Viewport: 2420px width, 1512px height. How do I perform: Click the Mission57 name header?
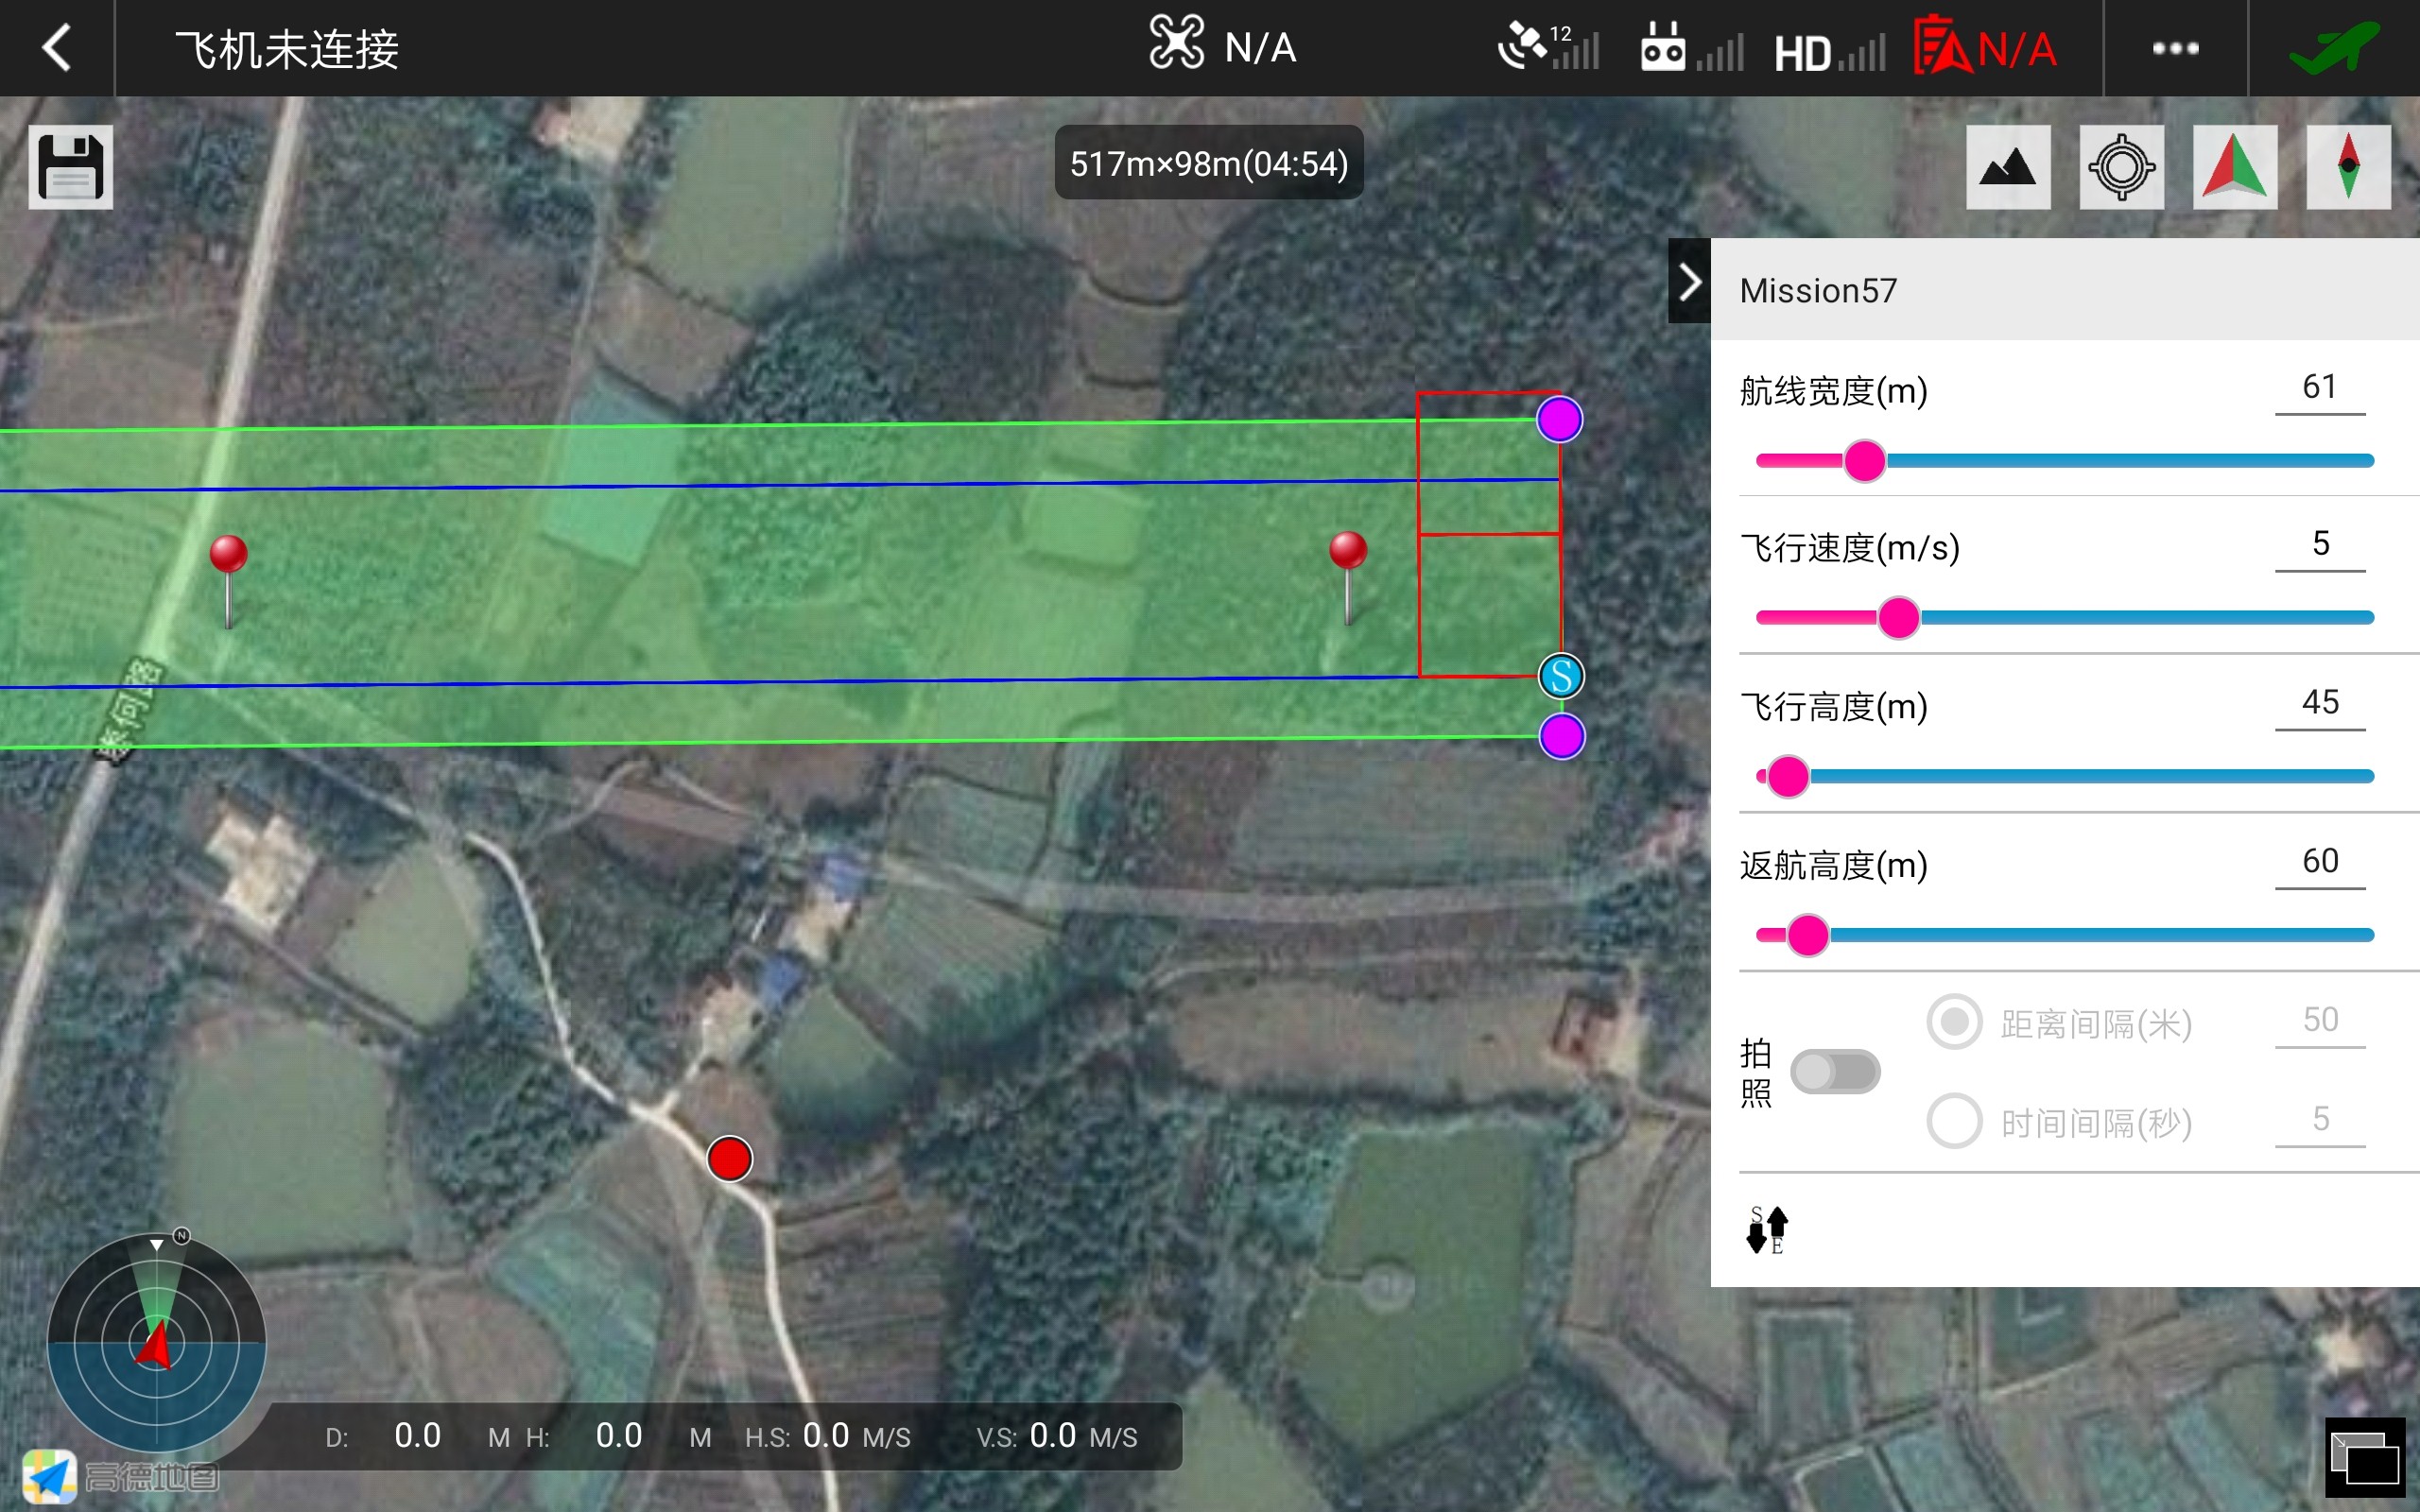click(1818, 291)
